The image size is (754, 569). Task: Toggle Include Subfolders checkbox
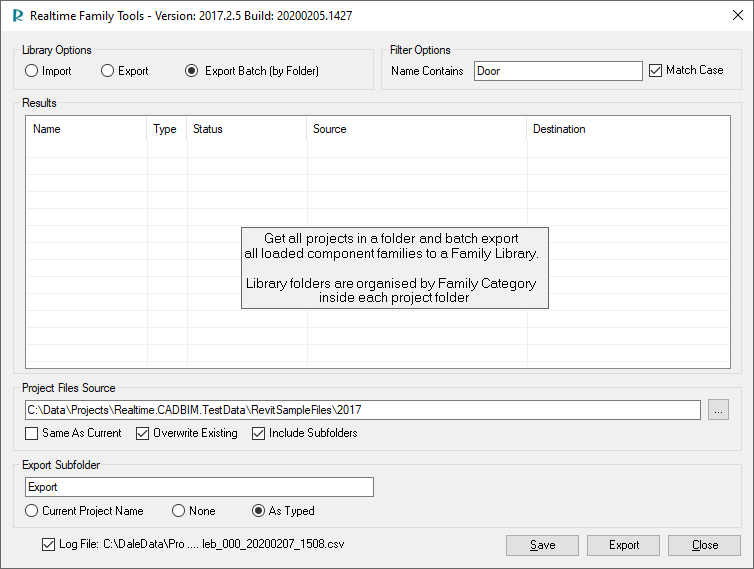point(258,433)
